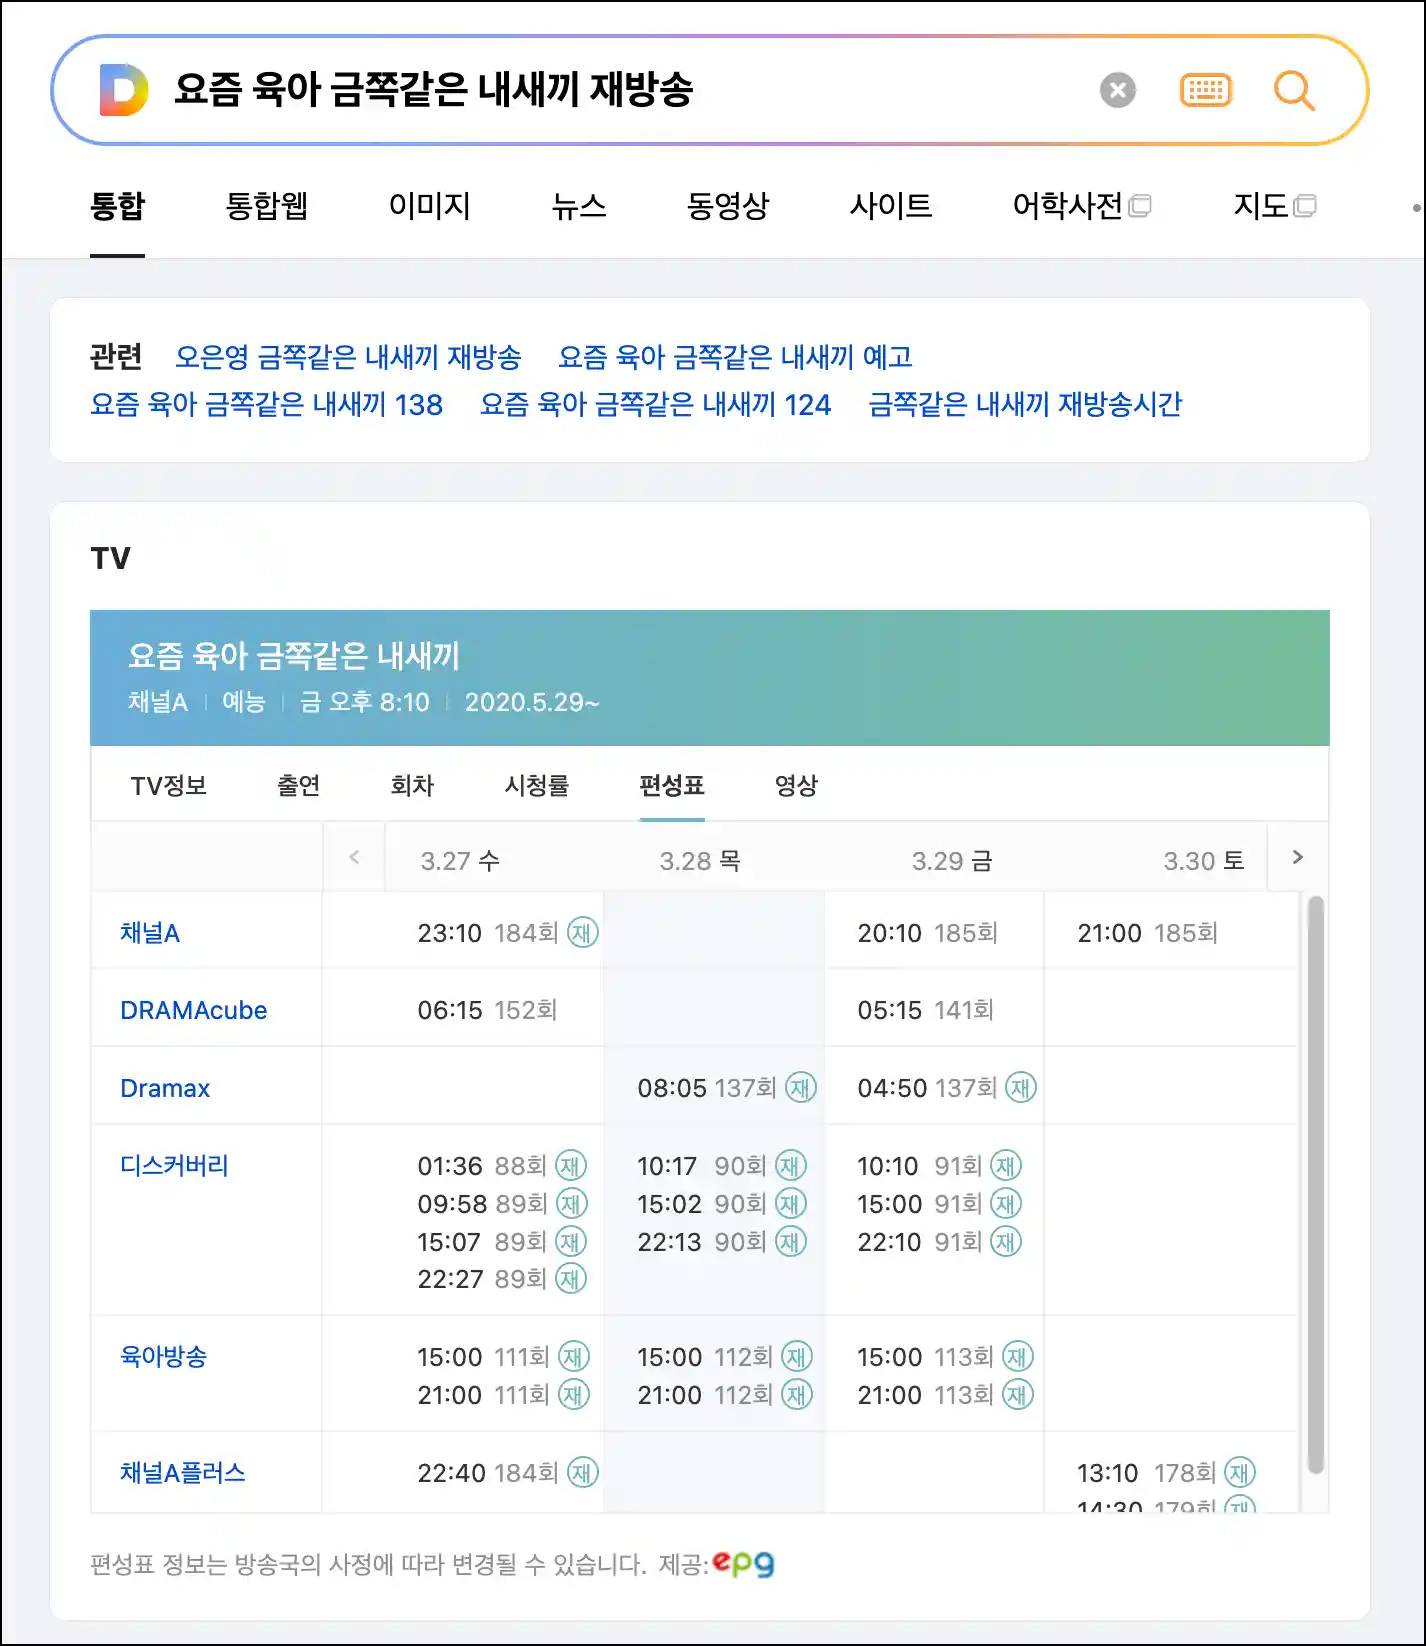Click related search 오은영 금쪽같은 내새끼 재방송
Viewport: 1426px width, 1646px height.
[348, 357]
